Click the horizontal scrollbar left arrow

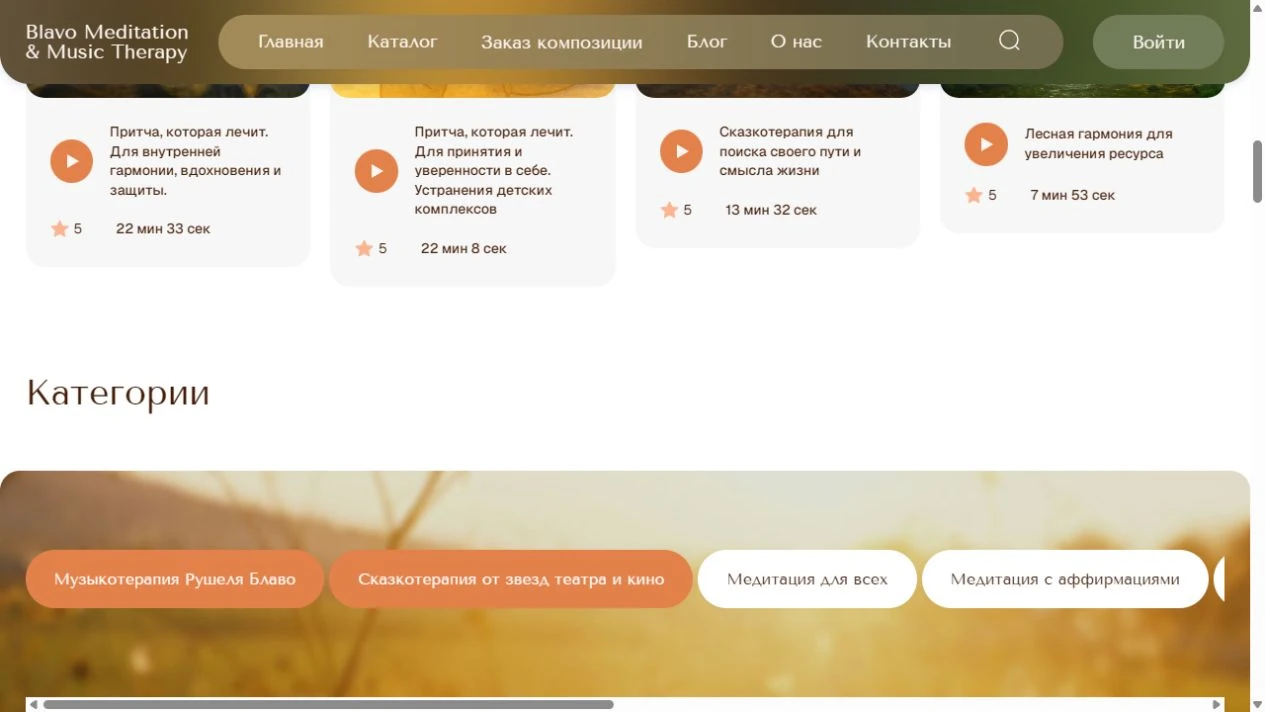pyautogui.click(x=33, y=705)
